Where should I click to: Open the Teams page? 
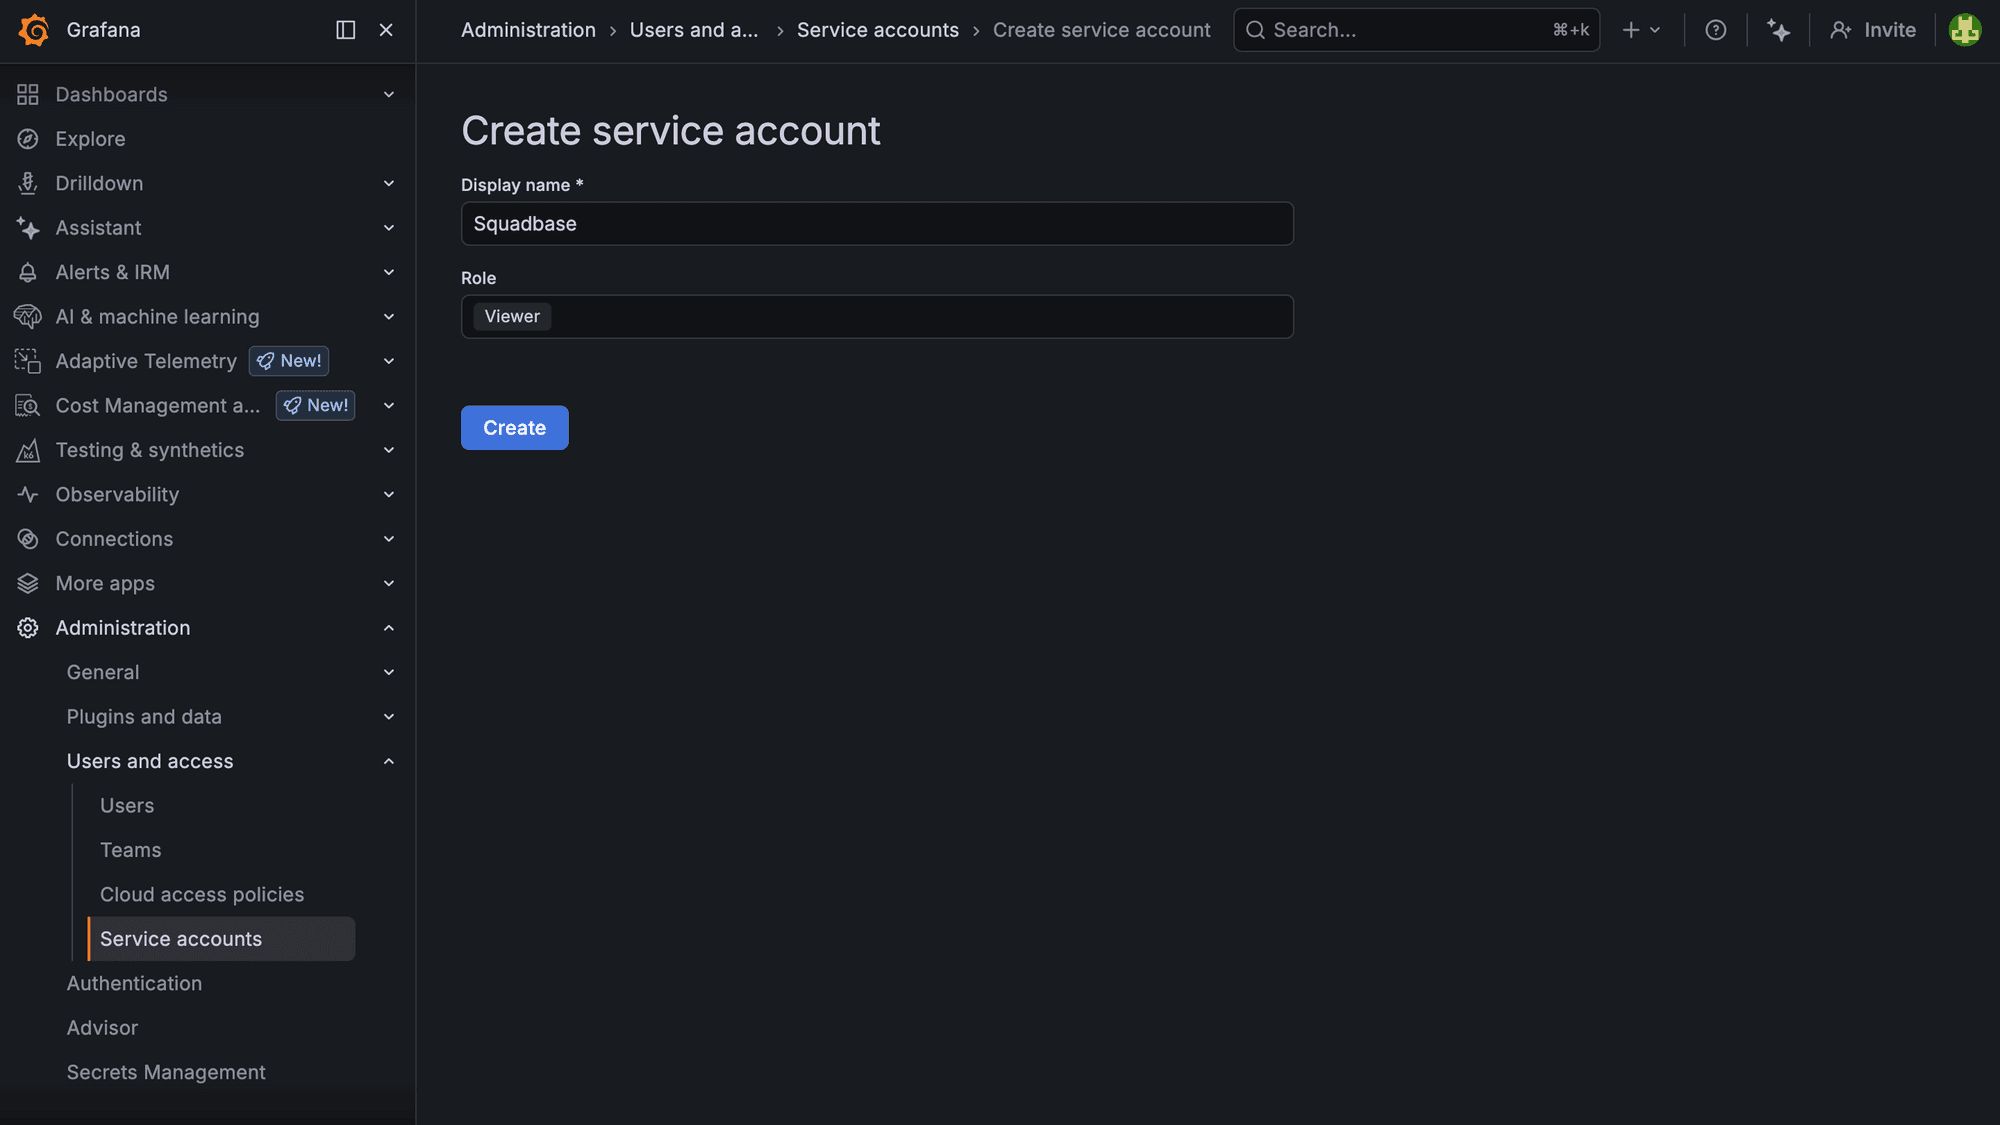(130, 850)
